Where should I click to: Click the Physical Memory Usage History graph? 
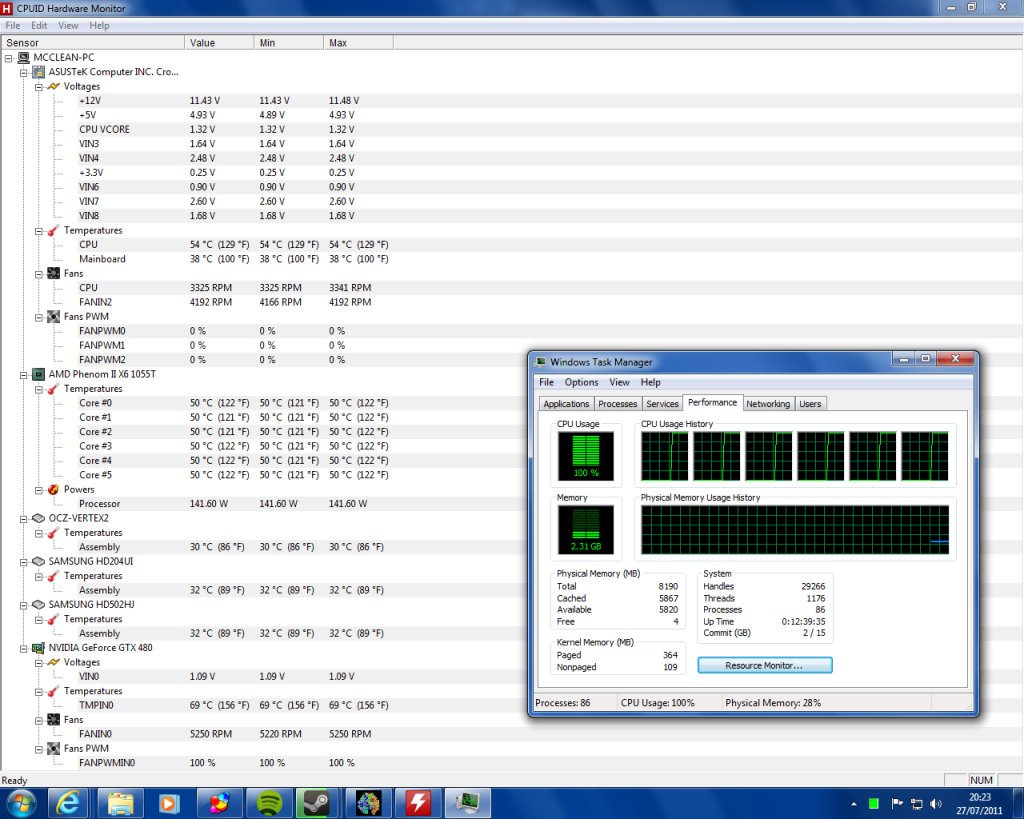[795, 530]
